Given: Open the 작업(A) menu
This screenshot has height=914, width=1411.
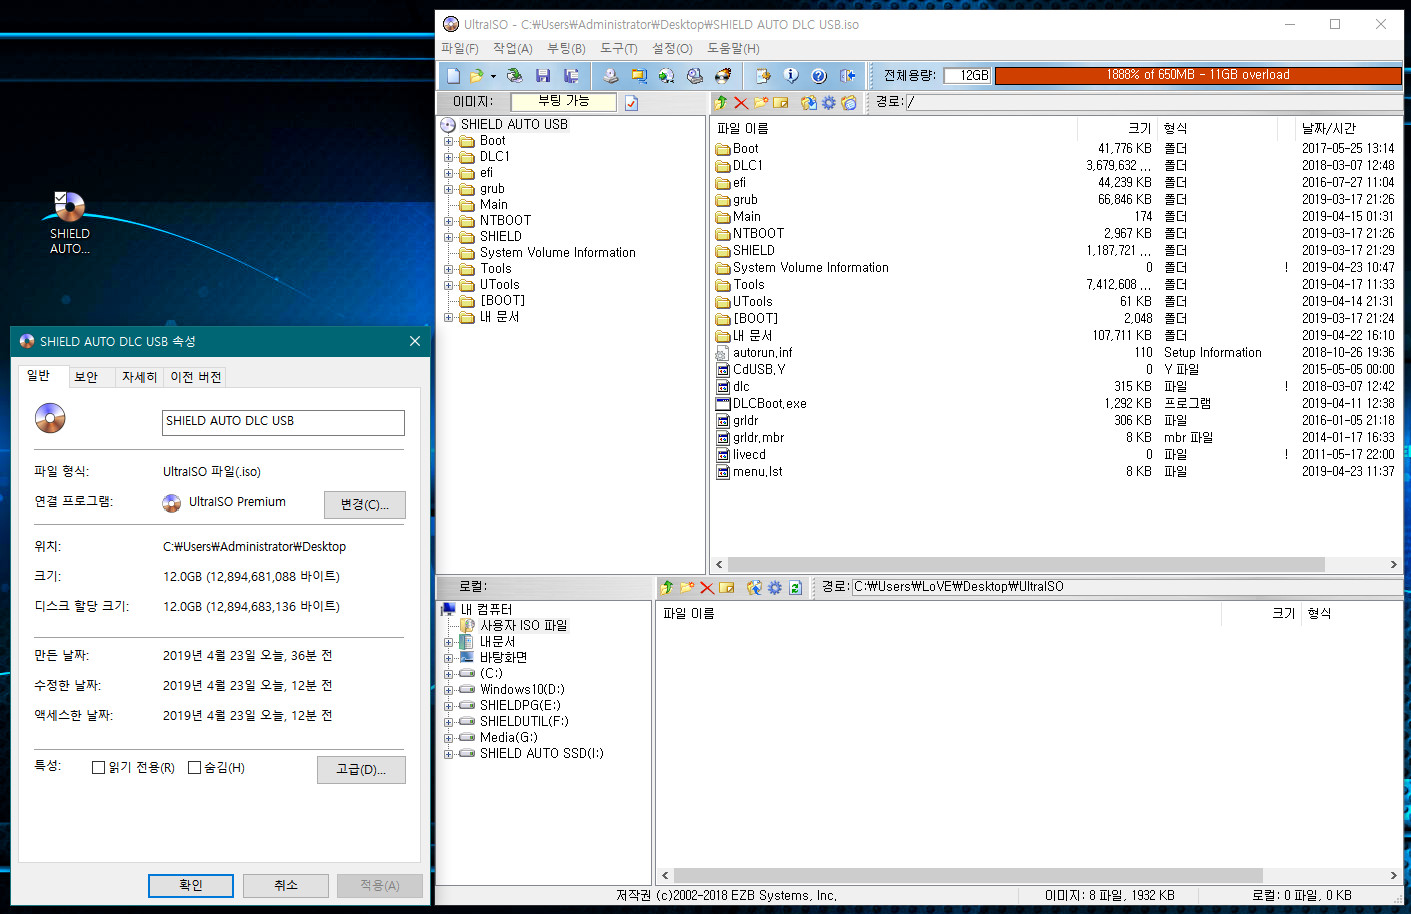Looking at the screenshot, I should pyautogui.click(x=513, y=48).
